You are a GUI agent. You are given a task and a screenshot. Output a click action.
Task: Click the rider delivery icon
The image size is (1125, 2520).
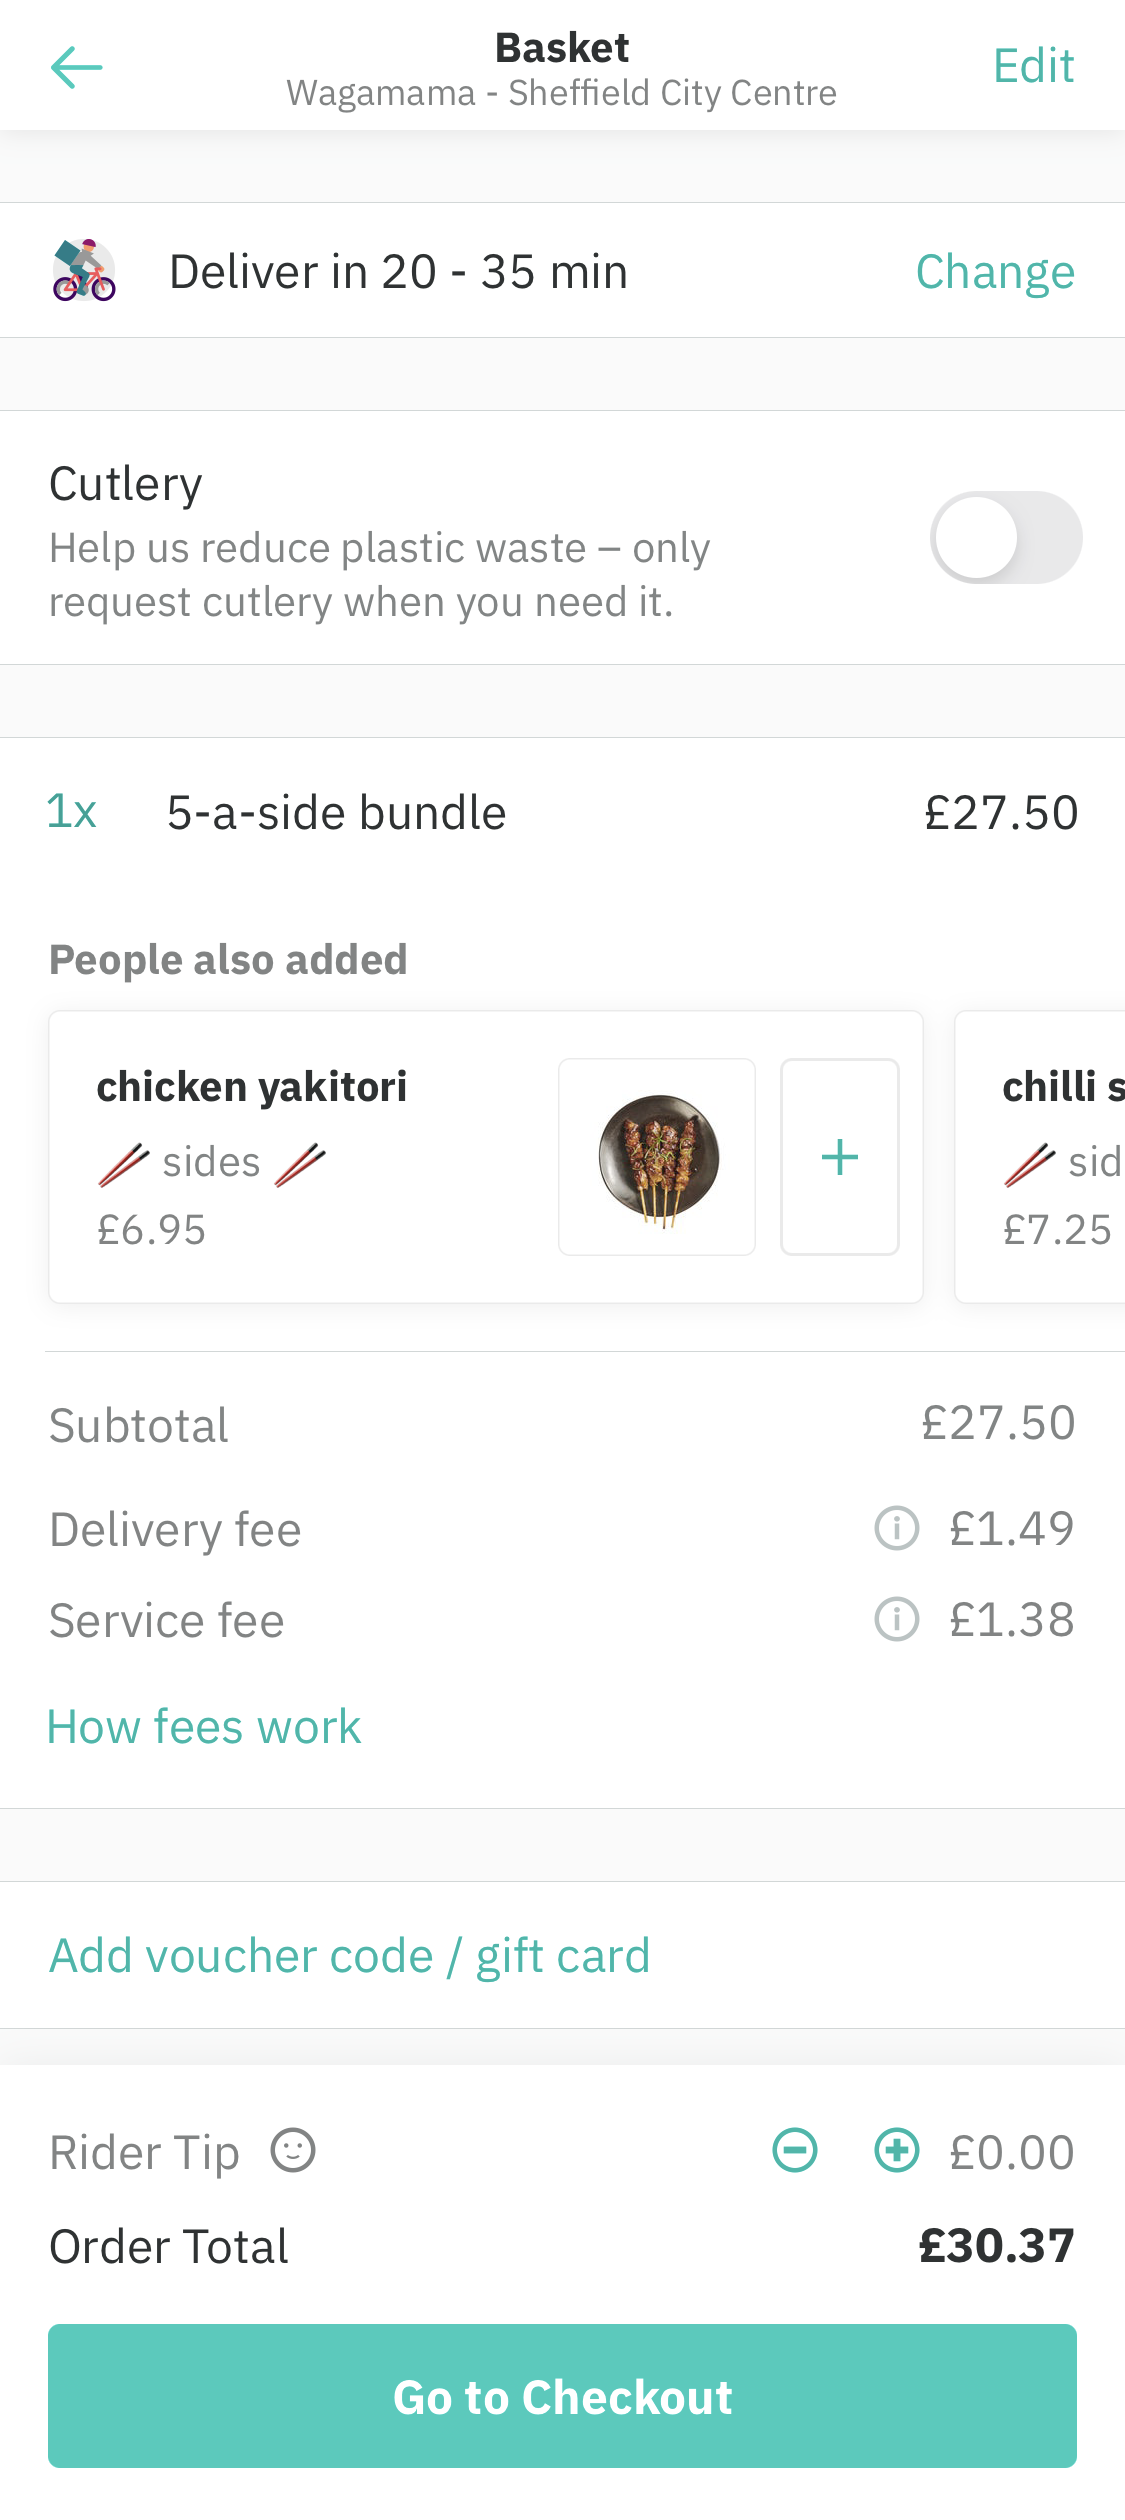tap(84, 269)
